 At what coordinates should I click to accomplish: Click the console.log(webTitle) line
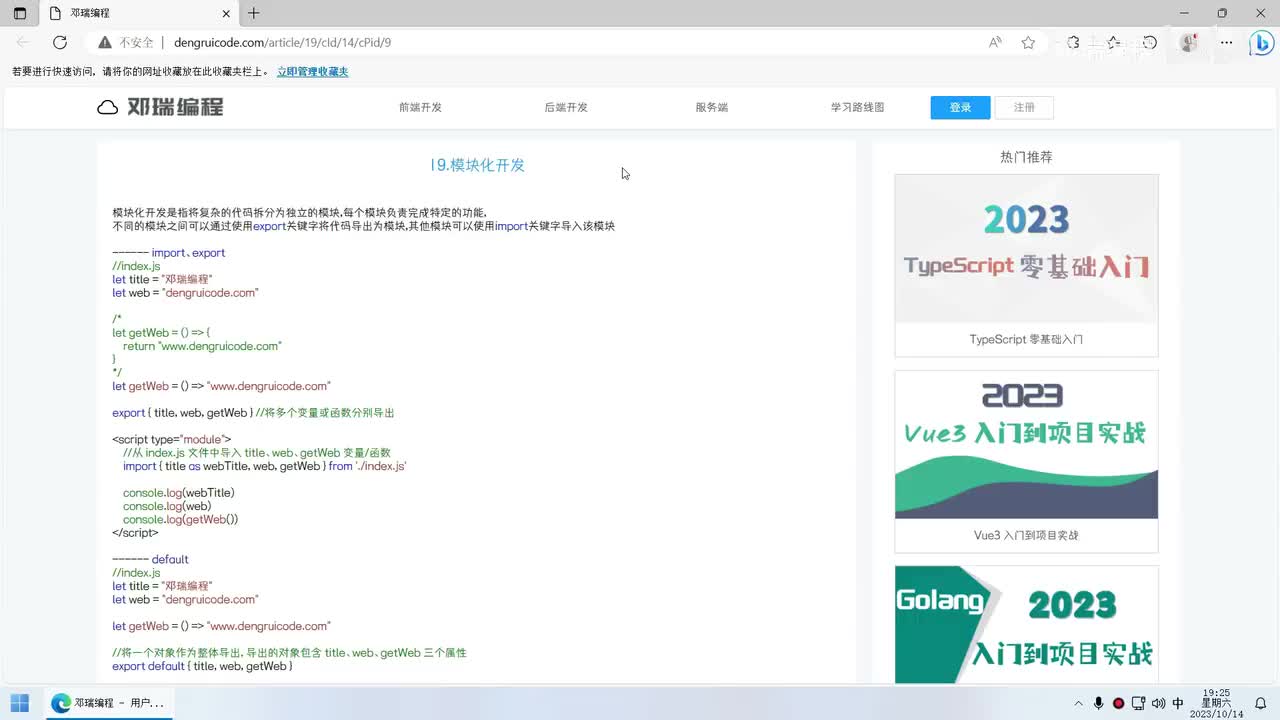click(178, 493)
